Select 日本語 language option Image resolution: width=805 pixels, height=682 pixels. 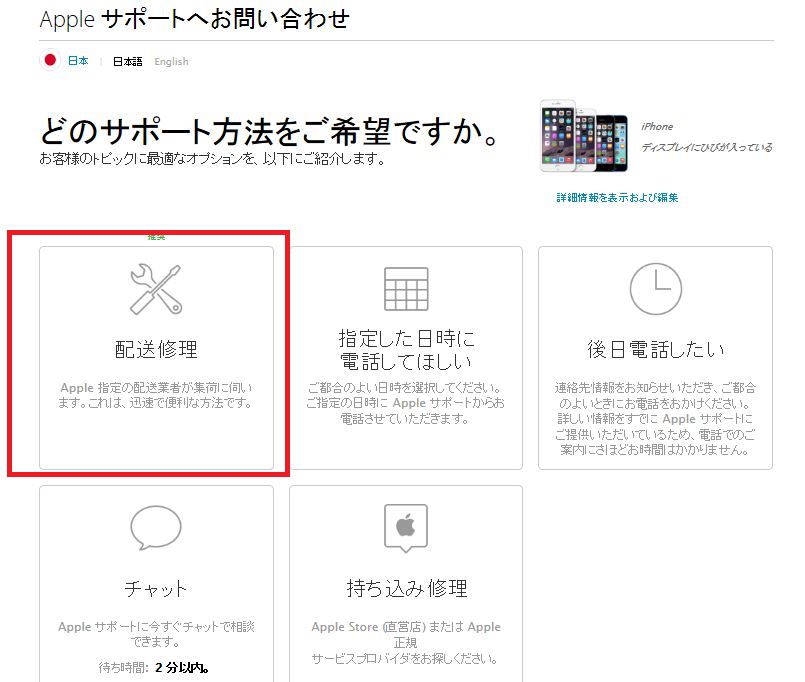tap(127, 62)
